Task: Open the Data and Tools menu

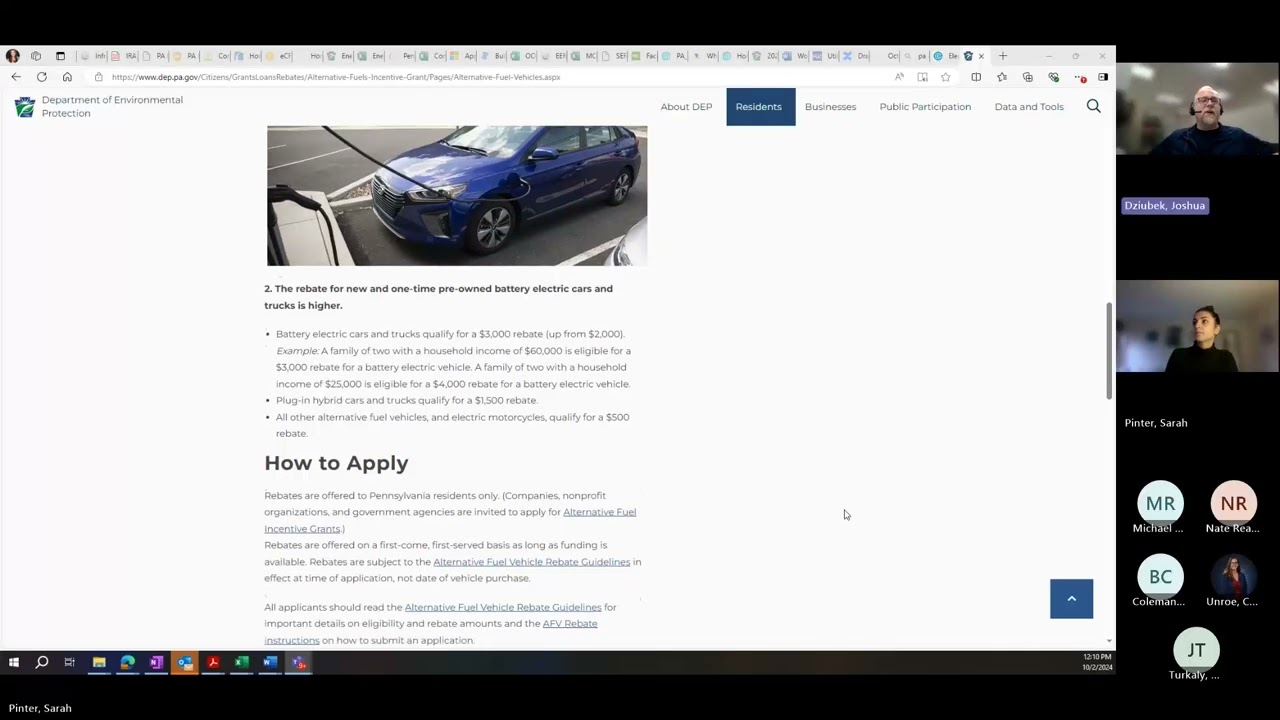Action: click(1029, 106)
